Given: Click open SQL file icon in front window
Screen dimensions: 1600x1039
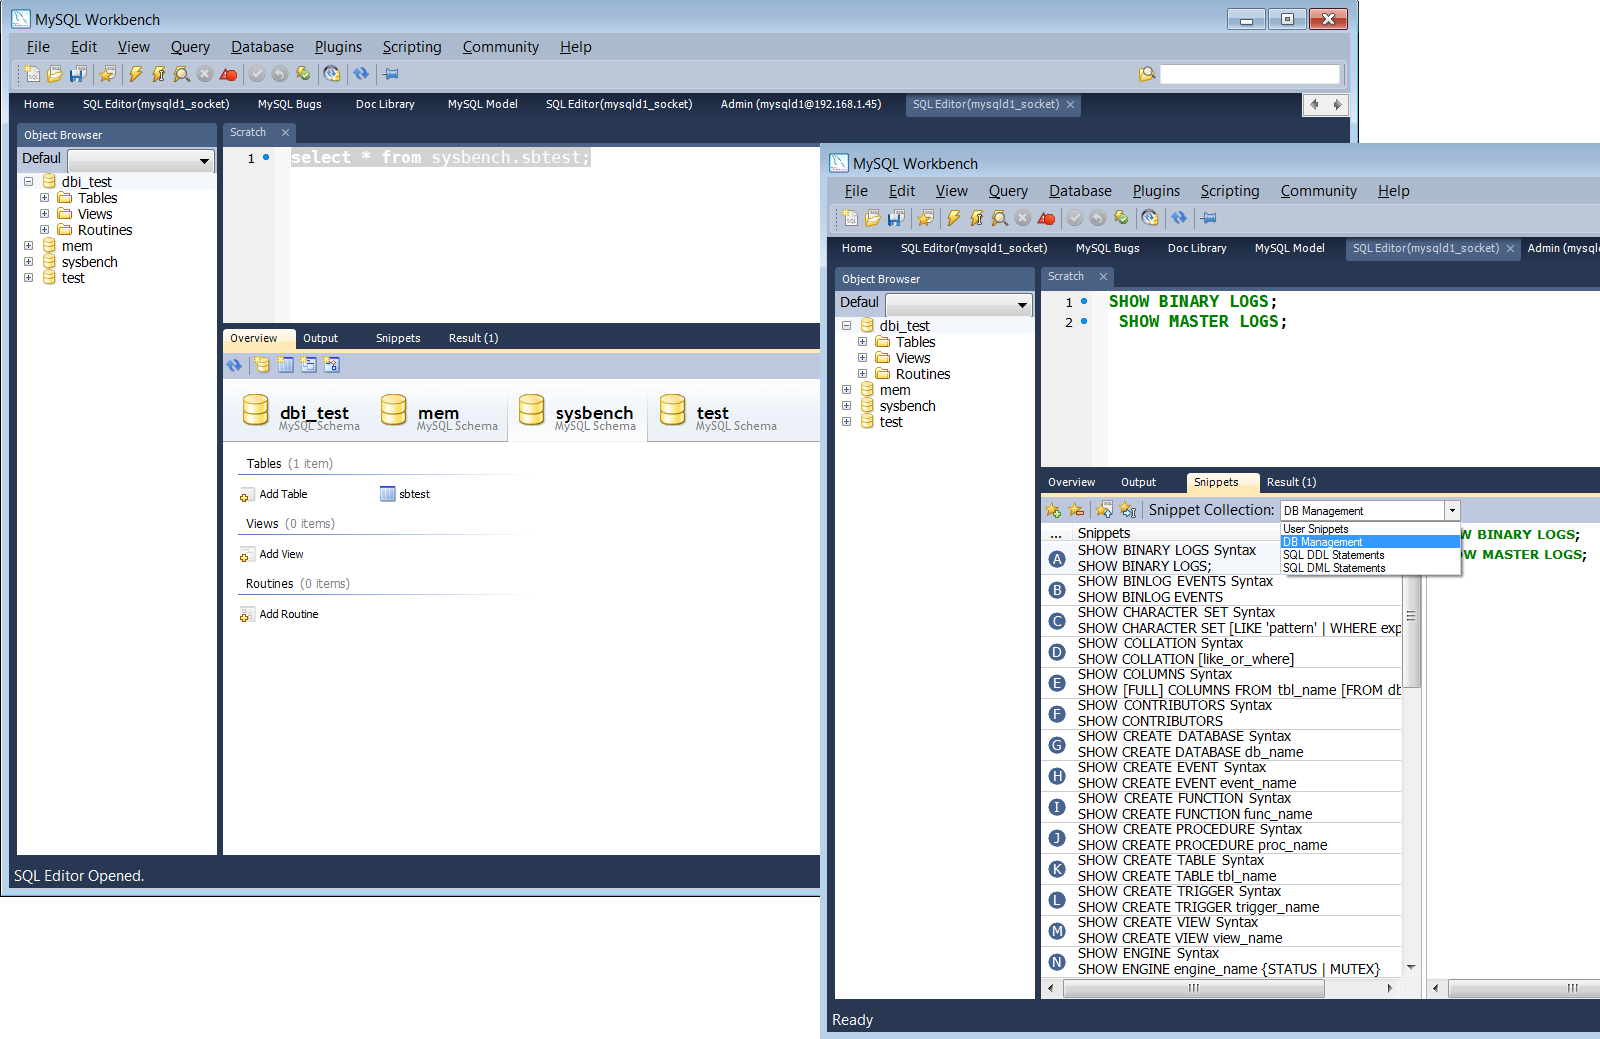Looking at the screenshot, I should click(x=873, y=218).
